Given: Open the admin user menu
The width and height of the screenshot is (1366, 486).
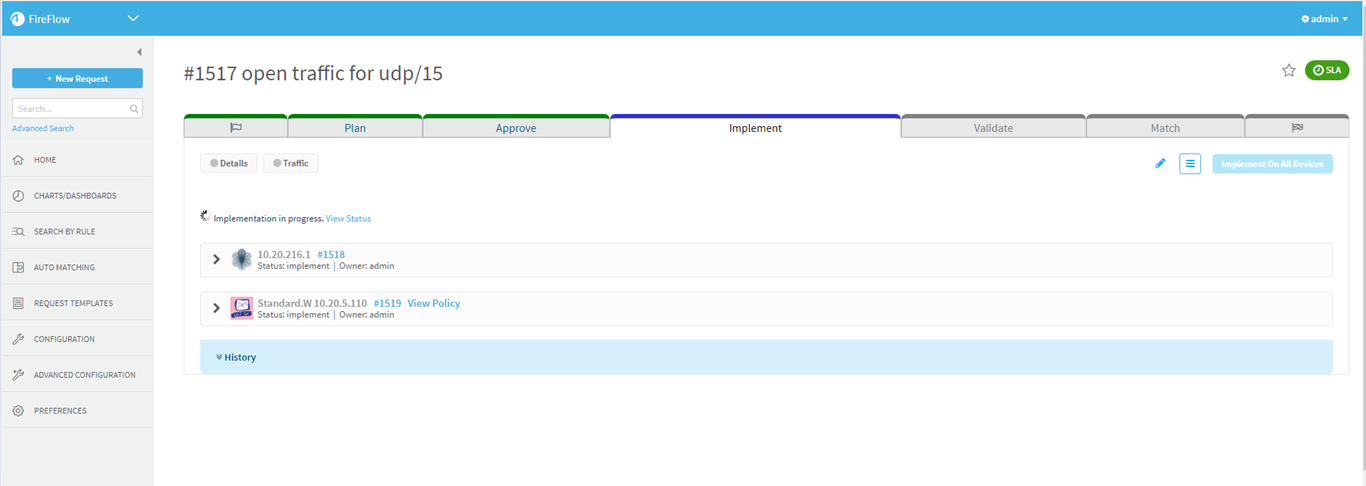Looking at the screenshot, I should 1324,19.
